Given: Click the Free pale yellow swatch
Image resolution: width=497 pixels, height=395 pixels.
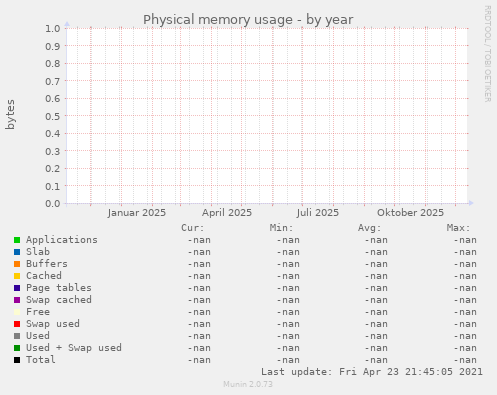Looking at the screenshot, I should pos(17,312).
